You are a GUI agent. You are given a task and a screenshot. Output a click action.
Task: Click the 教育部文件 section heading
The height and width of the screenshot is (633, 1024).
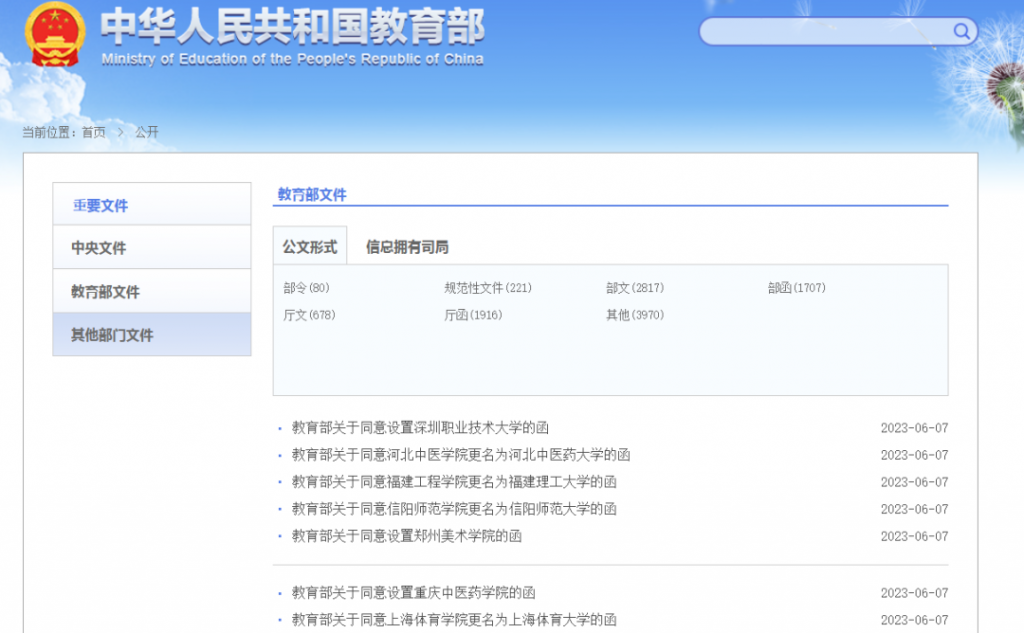[x=312, y=195]
